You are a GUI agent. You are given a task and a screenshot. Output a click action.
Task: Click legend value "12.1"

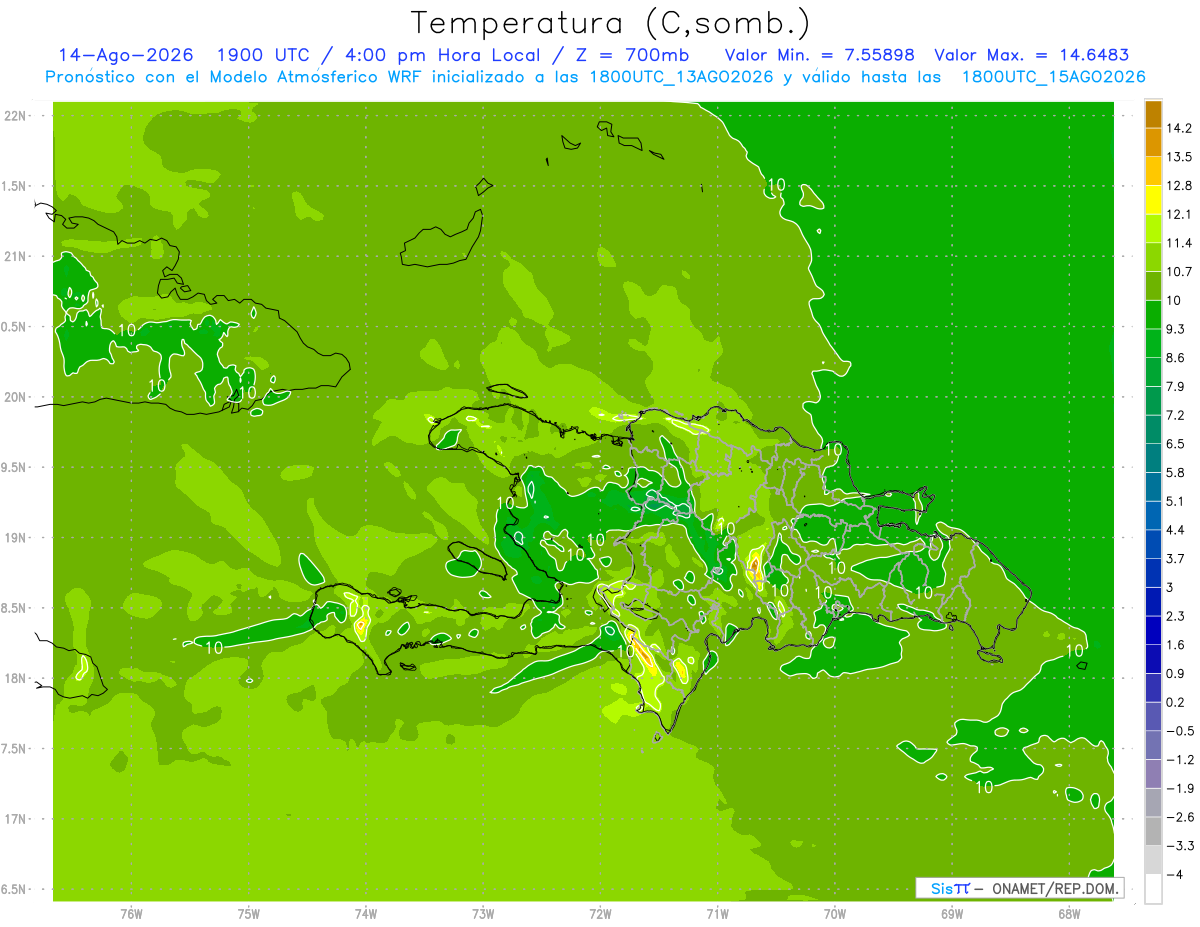1178,215
